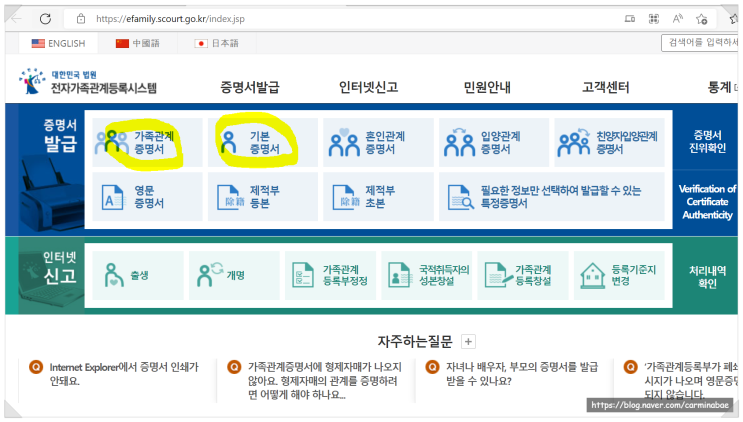743x422 pixels.
Task: Click the 등록기준지 변경 house icon
Action: pyautogui.click(x=593, y=275)
